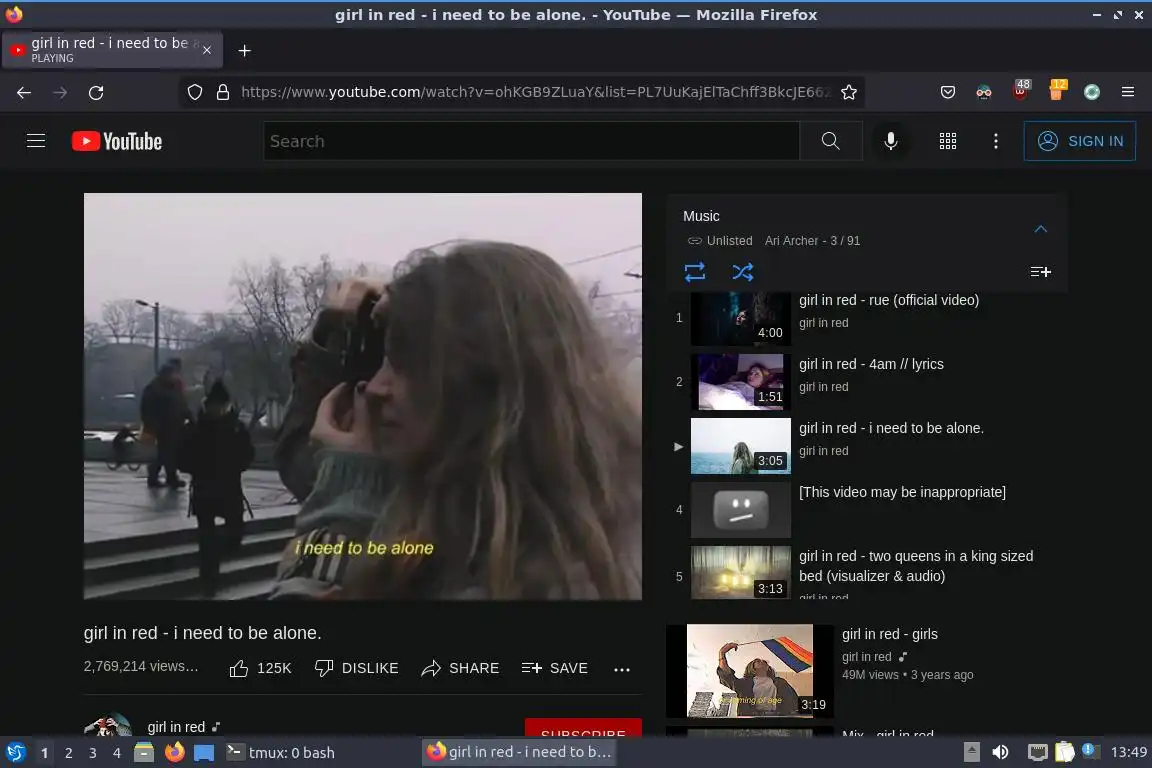
Task: Save the playlist with the add-to-library icon
Action: [1040, 272]
